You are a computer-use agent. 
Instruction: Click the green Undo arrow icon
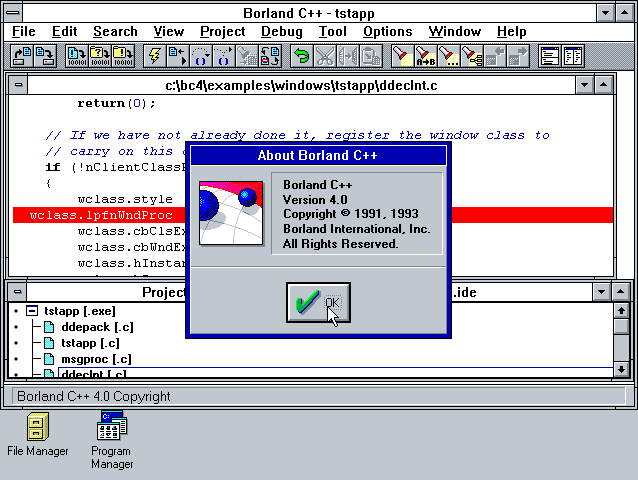point(301,55)
